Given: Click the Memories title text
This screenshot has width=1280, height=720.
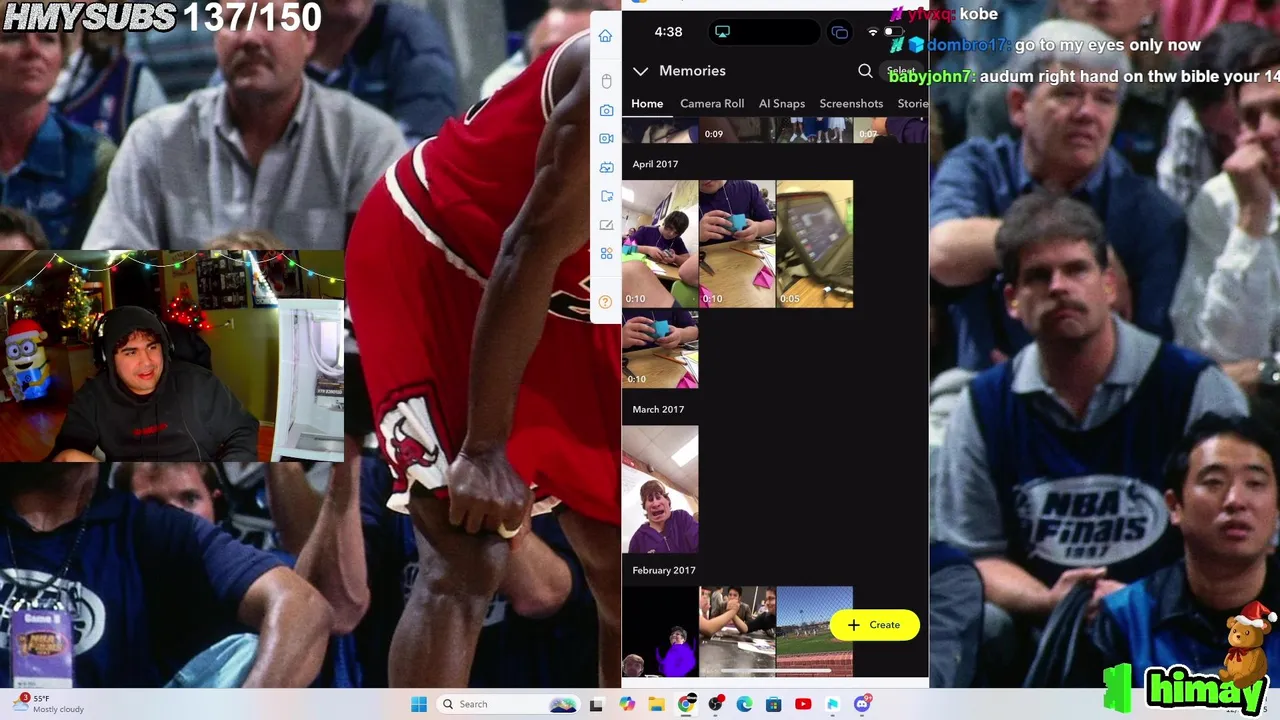Looking at the screenshot, I should (x=692, y=71).
